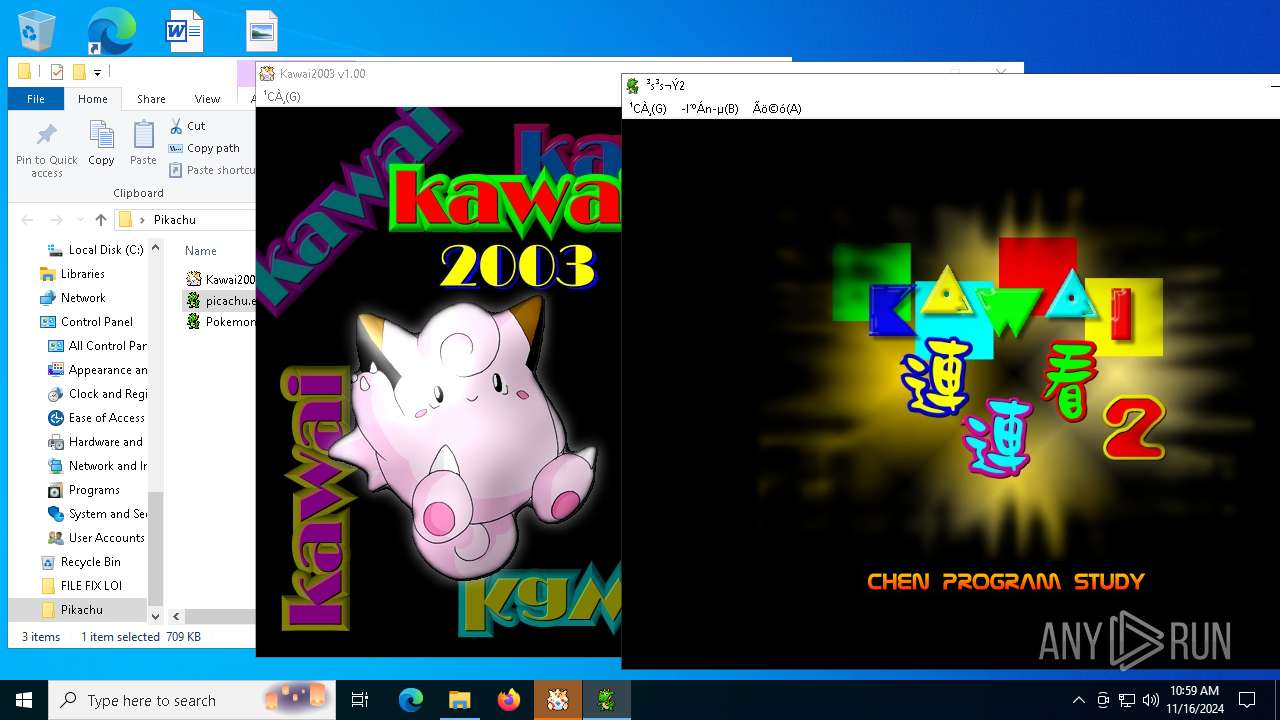Select Recycle Bin in the navigation pane
The height and width of the screenshot is (720, 1280).
click(80, 562)
